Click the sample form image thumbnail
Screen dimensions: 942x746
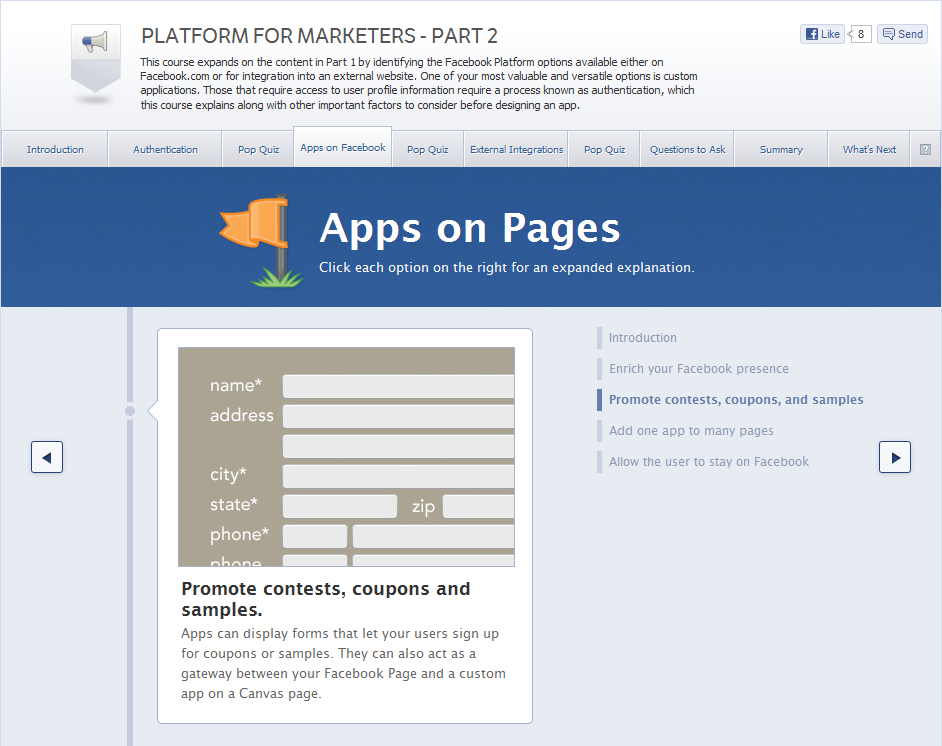point(347,456)
